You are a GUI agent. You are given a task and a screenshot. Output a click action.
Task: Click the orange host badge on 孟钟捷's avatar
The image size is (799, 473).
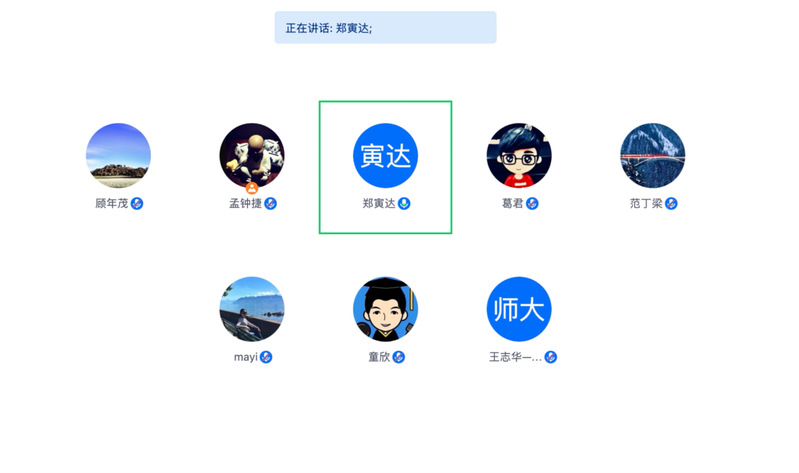(252, 188)
